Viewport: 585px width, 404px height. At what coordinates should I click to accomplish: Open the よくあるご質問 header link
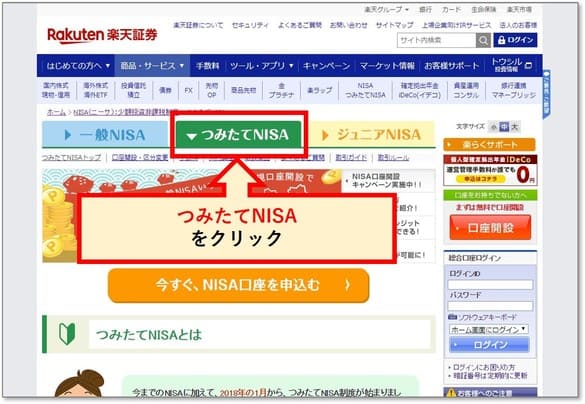(x=300, y=25)
